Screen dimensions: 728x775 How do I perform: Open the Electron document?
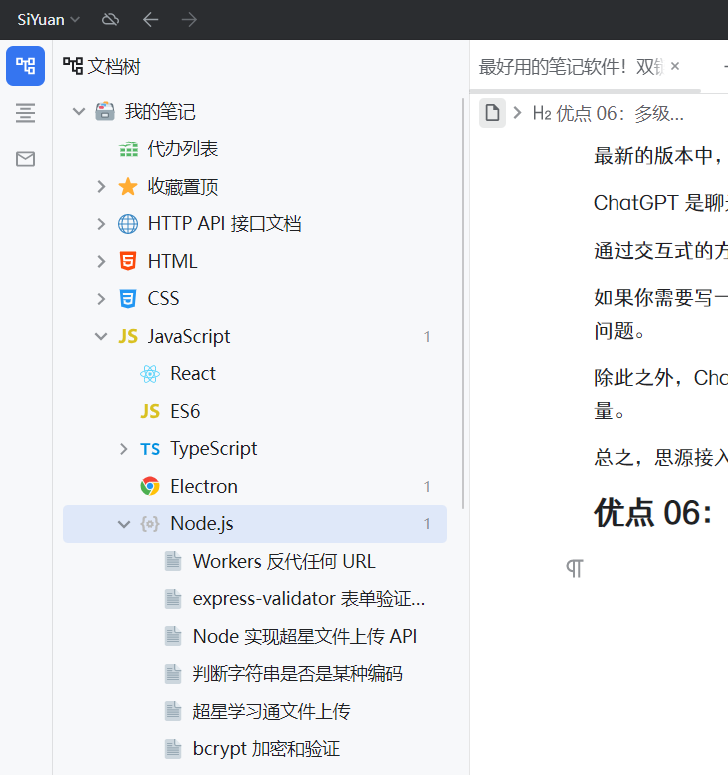coord(204,486)
